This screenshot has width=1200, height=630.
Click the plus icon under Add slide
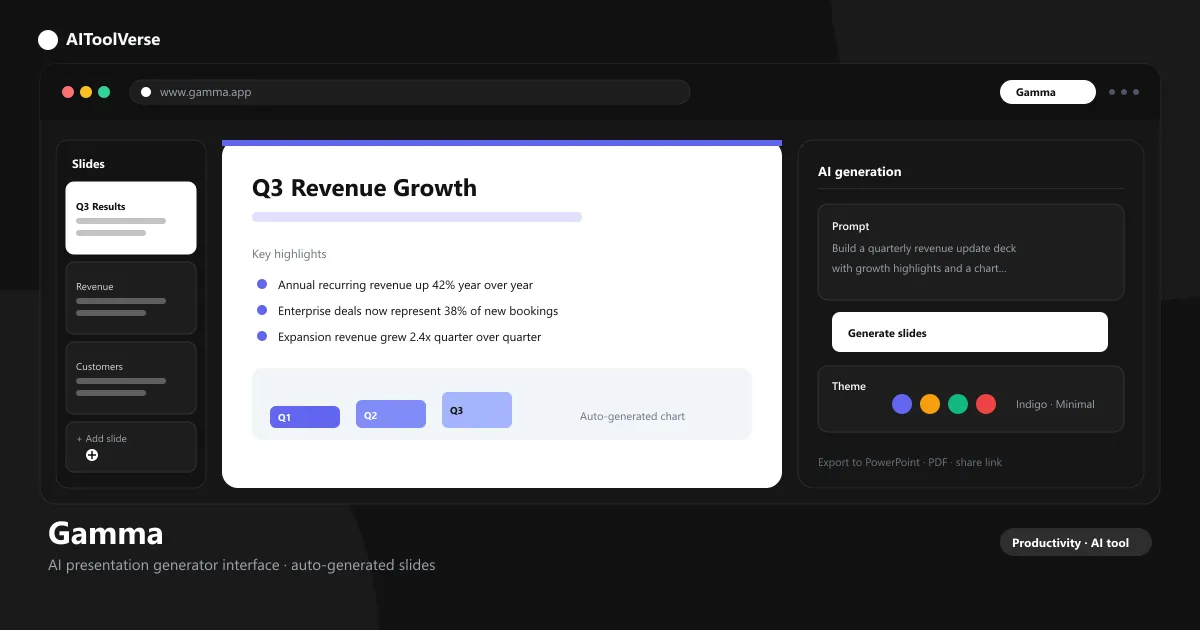point(92,455)
